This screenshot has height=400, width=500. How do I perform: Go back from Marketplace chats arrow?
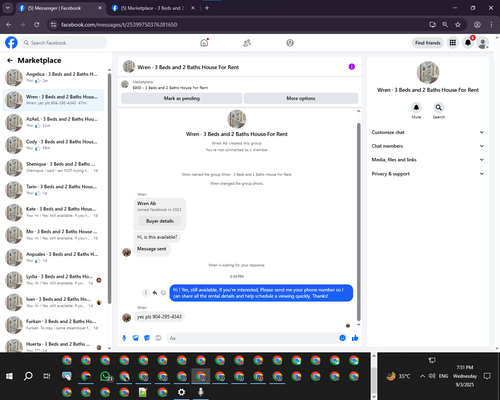pyautogui.click(x=10, y=60)
